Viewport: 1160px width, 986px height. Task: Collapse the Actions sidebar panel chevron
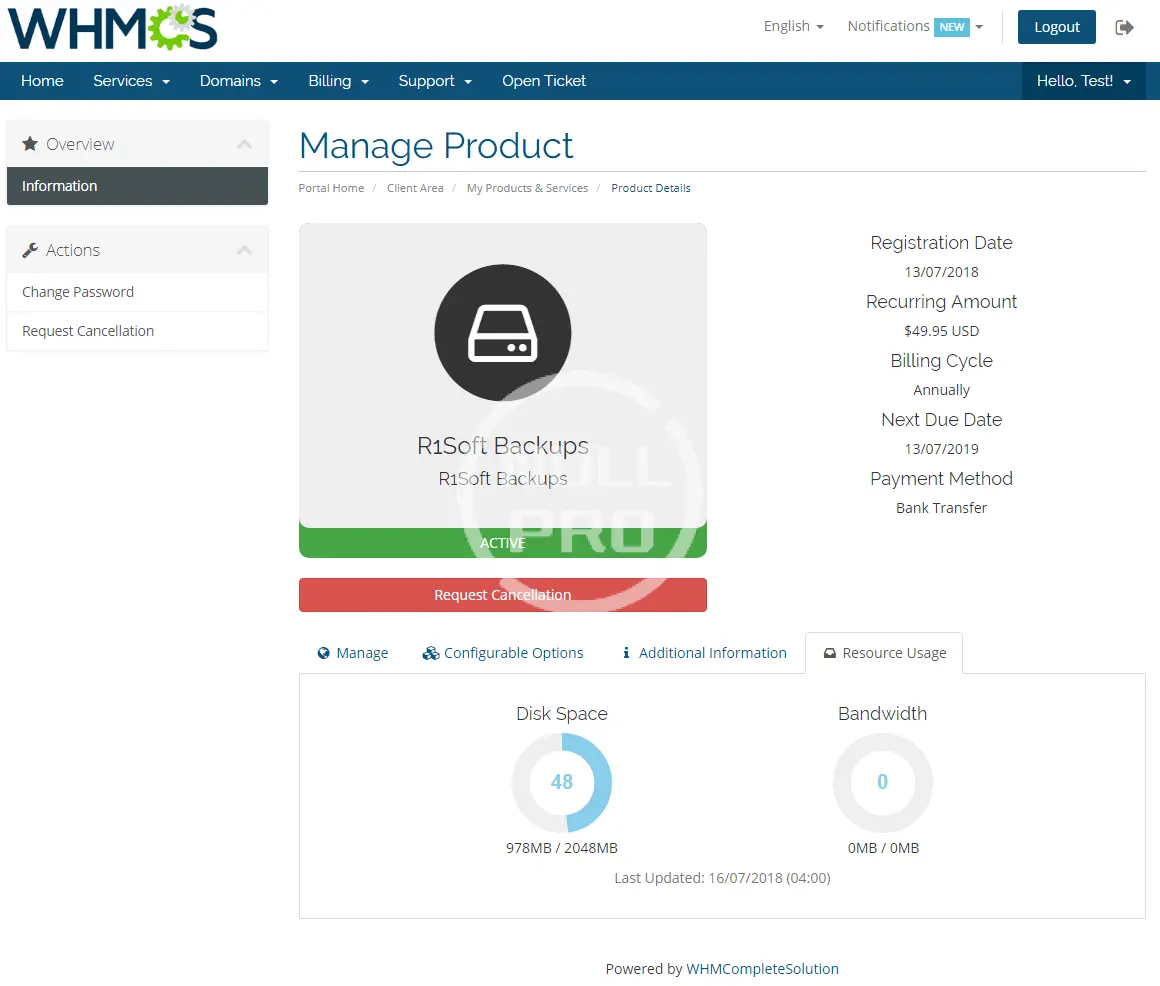click(244, 250)
